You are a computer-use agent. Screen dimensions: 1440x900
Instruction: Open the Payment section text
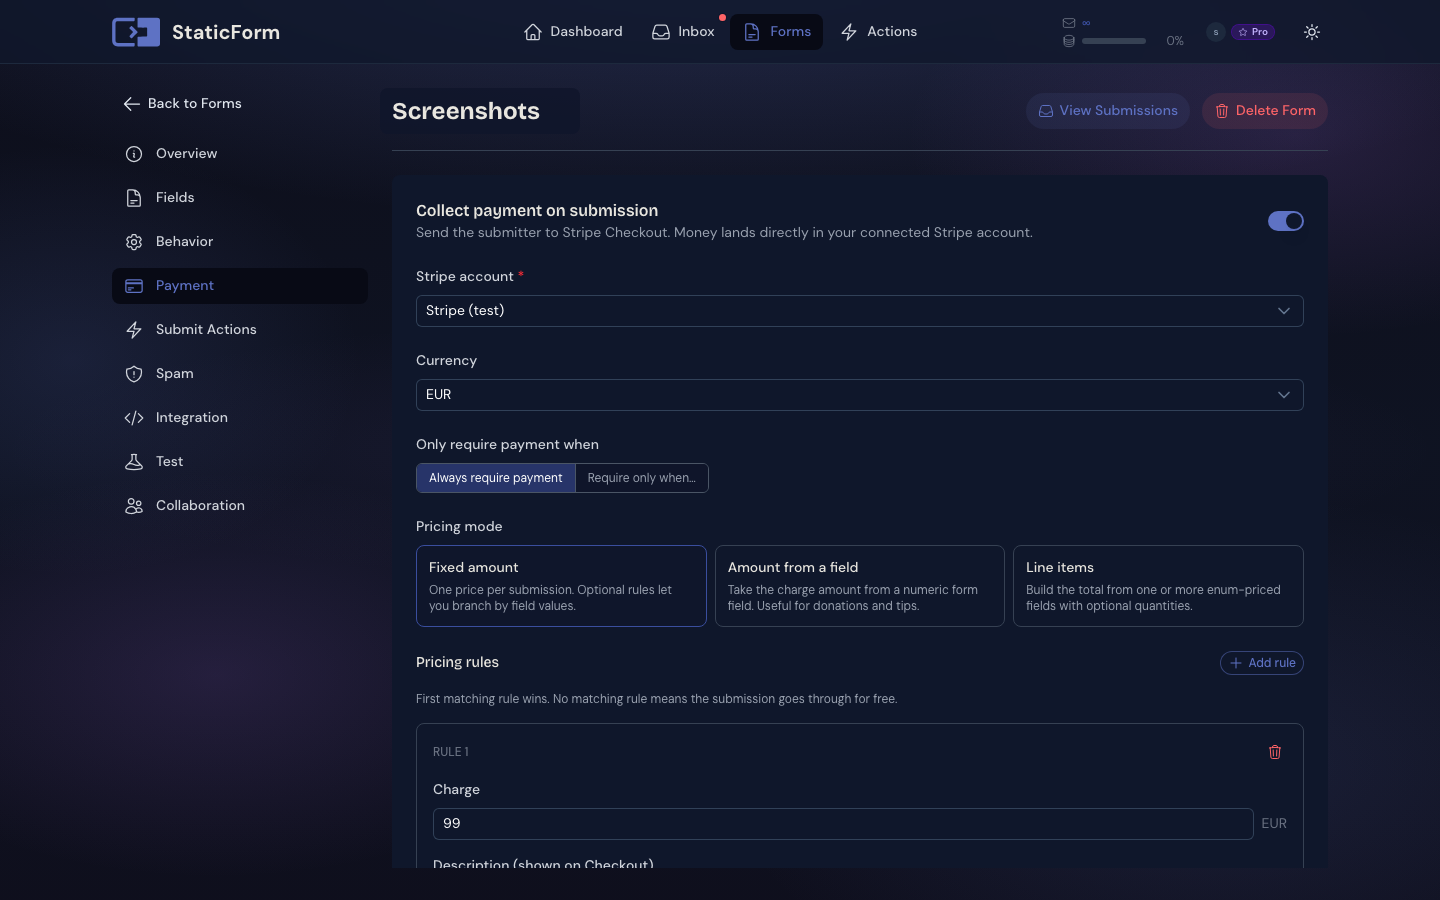coord(185,286)
